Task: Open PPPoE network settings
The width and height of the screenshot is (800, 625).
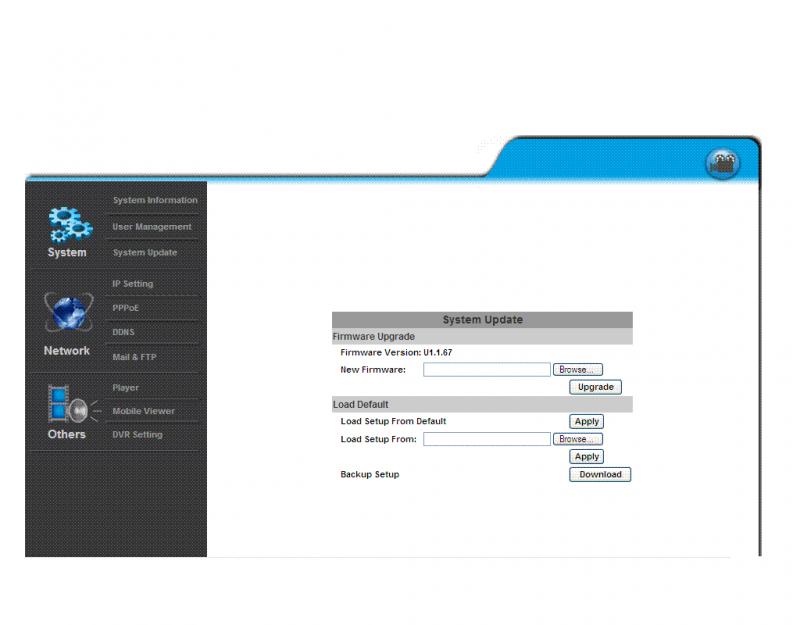Action: [126, 308]
